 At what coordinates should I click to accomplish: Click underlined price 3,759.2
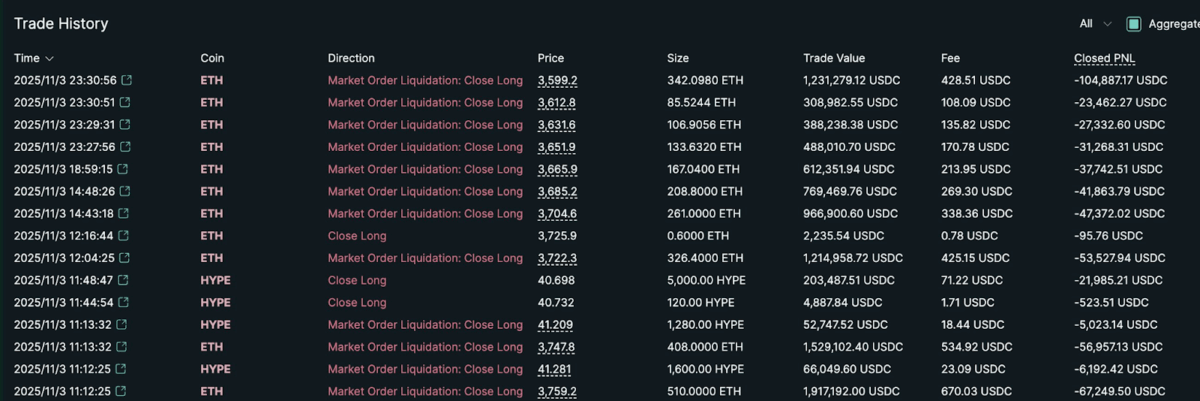click(x=557, y=392)
